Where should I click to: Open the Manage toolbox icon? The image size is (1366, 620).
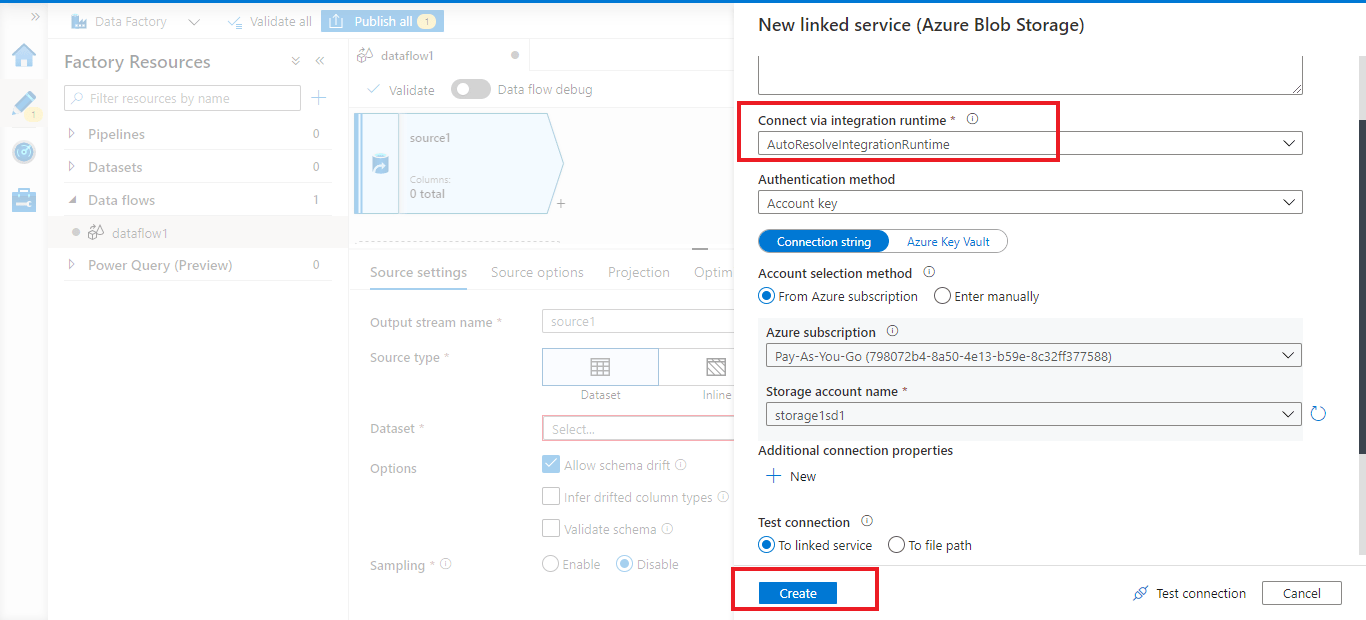(x=24, y=200)
